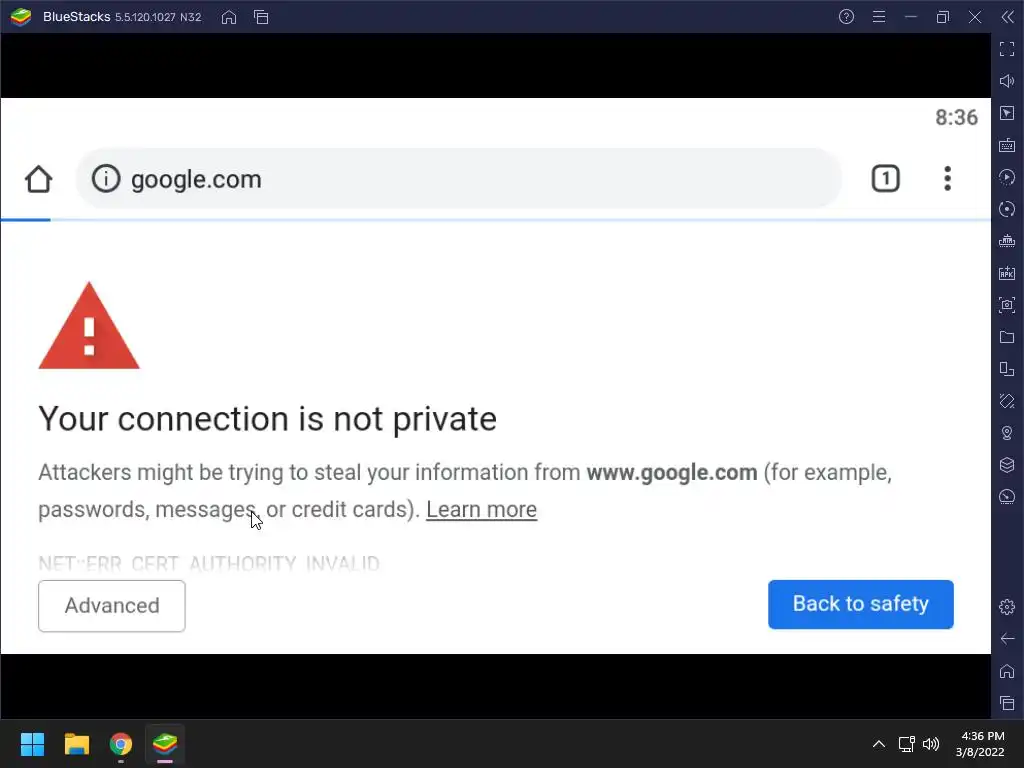Click the Install APK sidebar icon
This screenshot has height=768, width=1024.
pos(1007,273)
